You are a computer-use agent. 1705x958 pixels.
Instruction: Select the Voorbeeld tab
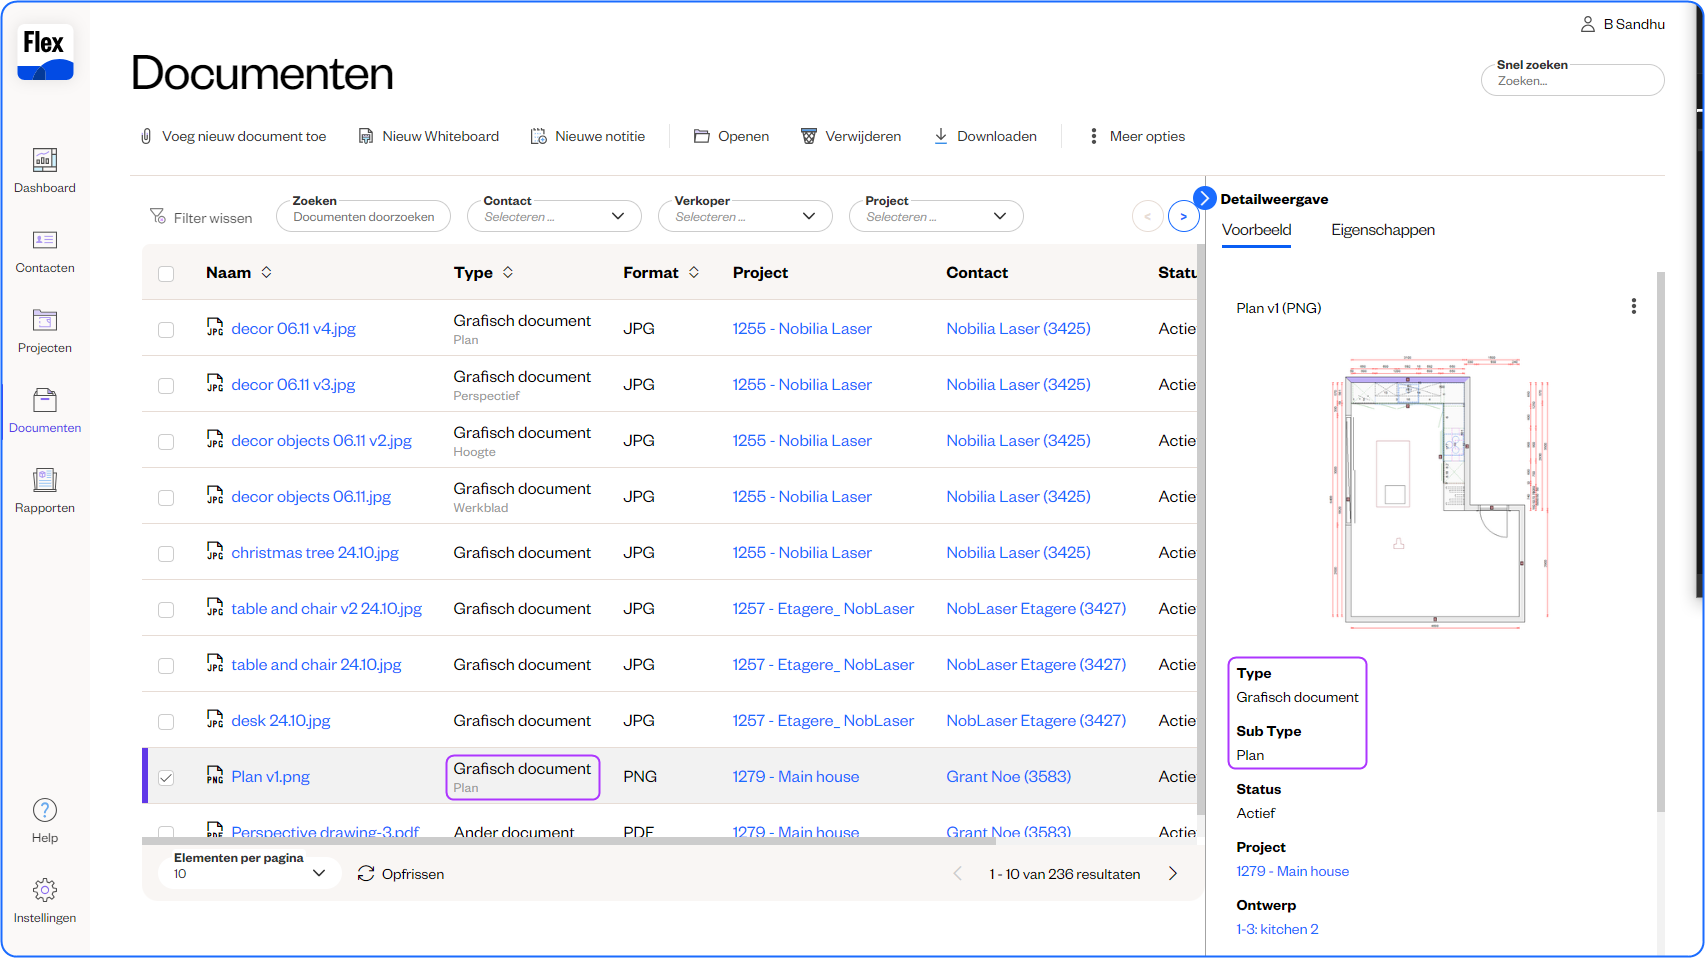pyautogui.click(x=1256, y=230)
